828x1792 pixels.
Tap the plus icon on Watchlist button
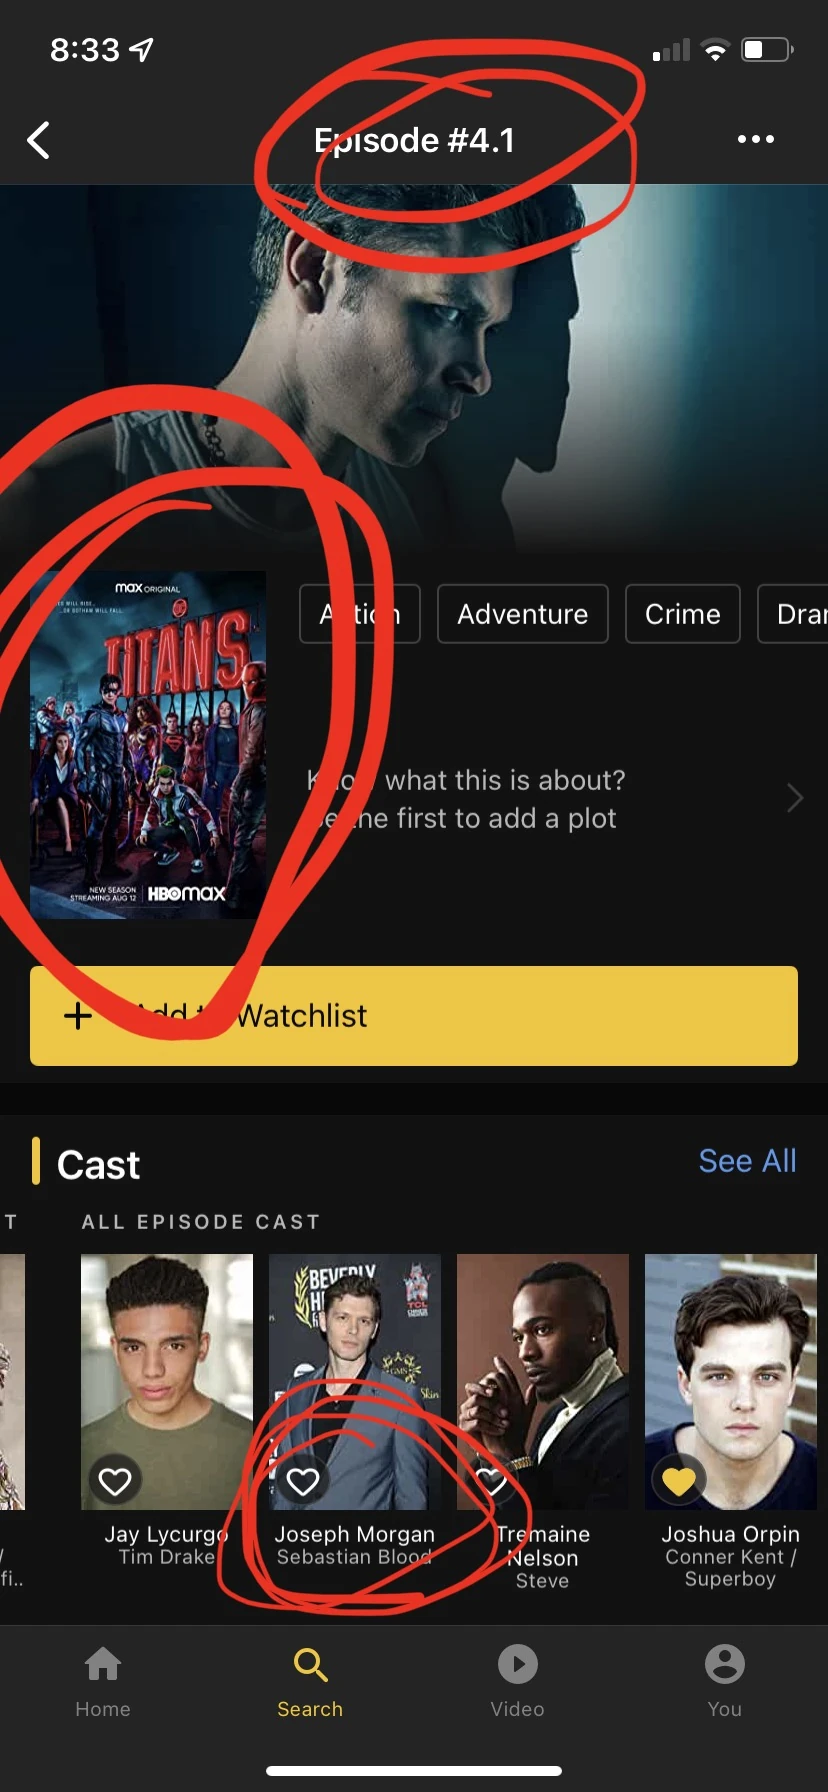pyautogui.click(x=77, y=1016)
